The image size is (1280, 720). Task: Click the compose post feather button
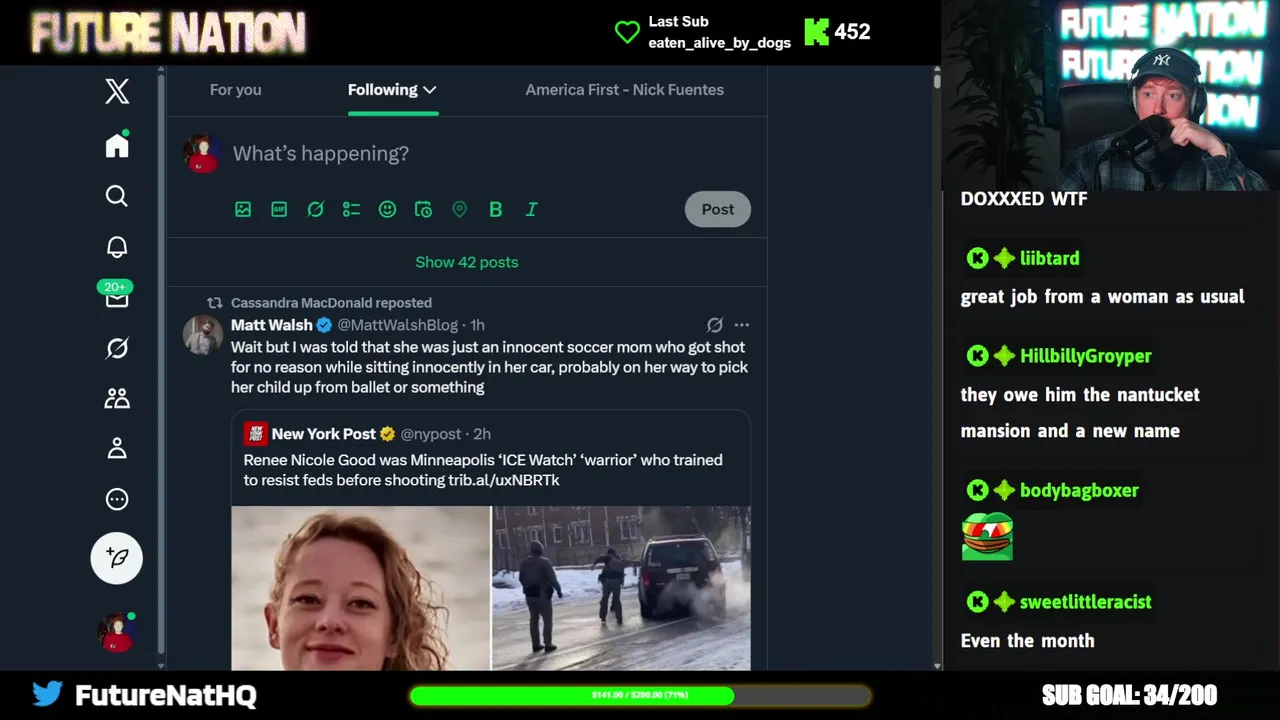tap(117, 558)
